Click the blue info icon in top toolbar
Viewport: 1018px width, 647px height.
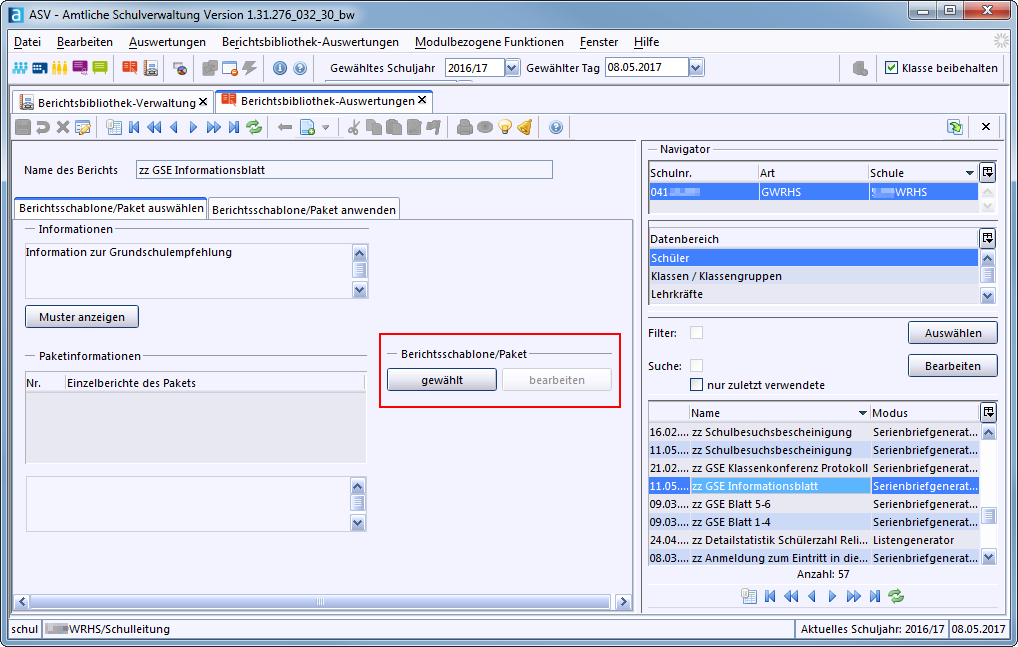(280, 68)
